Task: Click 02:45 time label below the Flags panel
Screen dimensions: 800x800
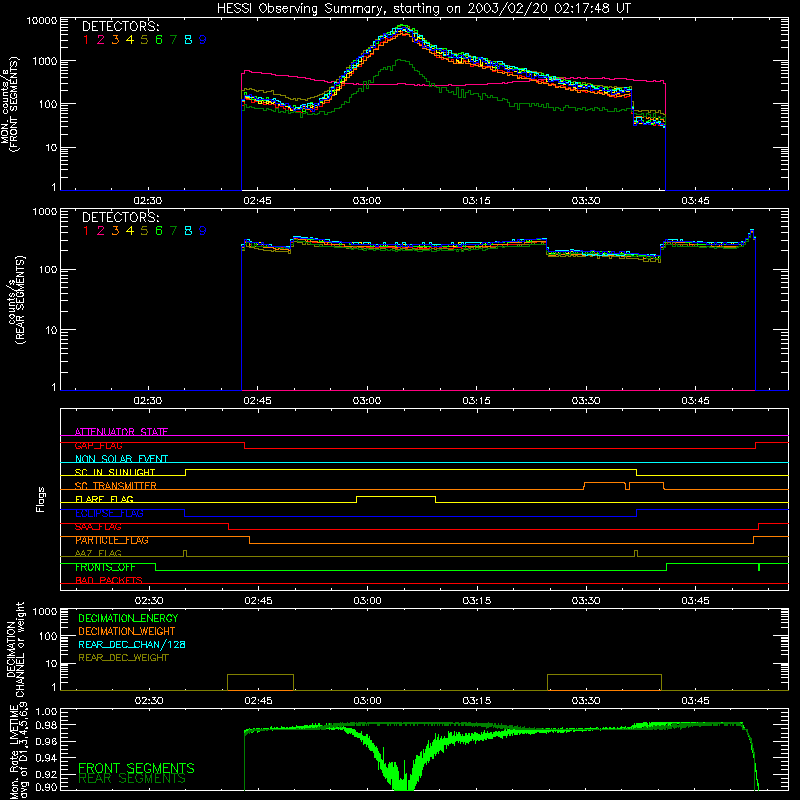Action: 258,601
